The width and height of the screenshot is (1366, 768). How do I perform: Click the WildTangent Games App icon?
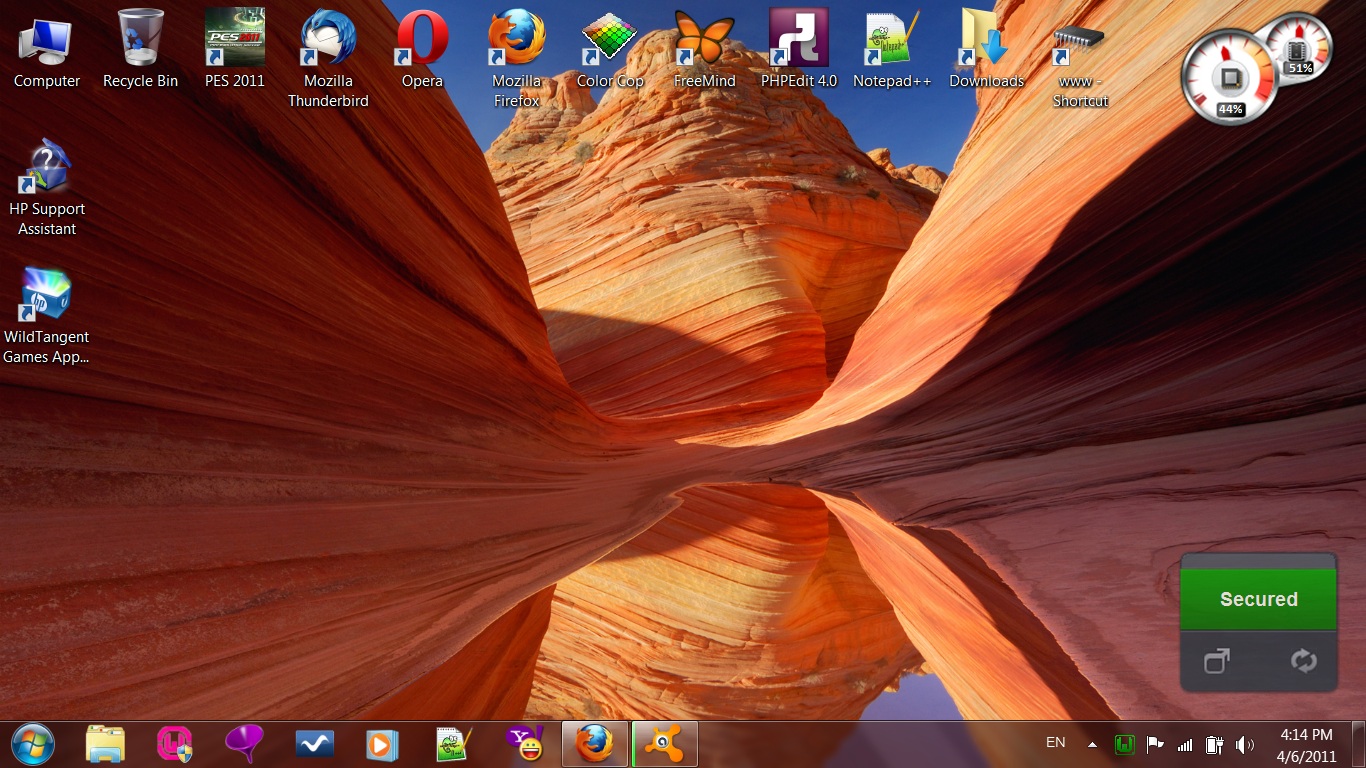(x=46, y=297)
